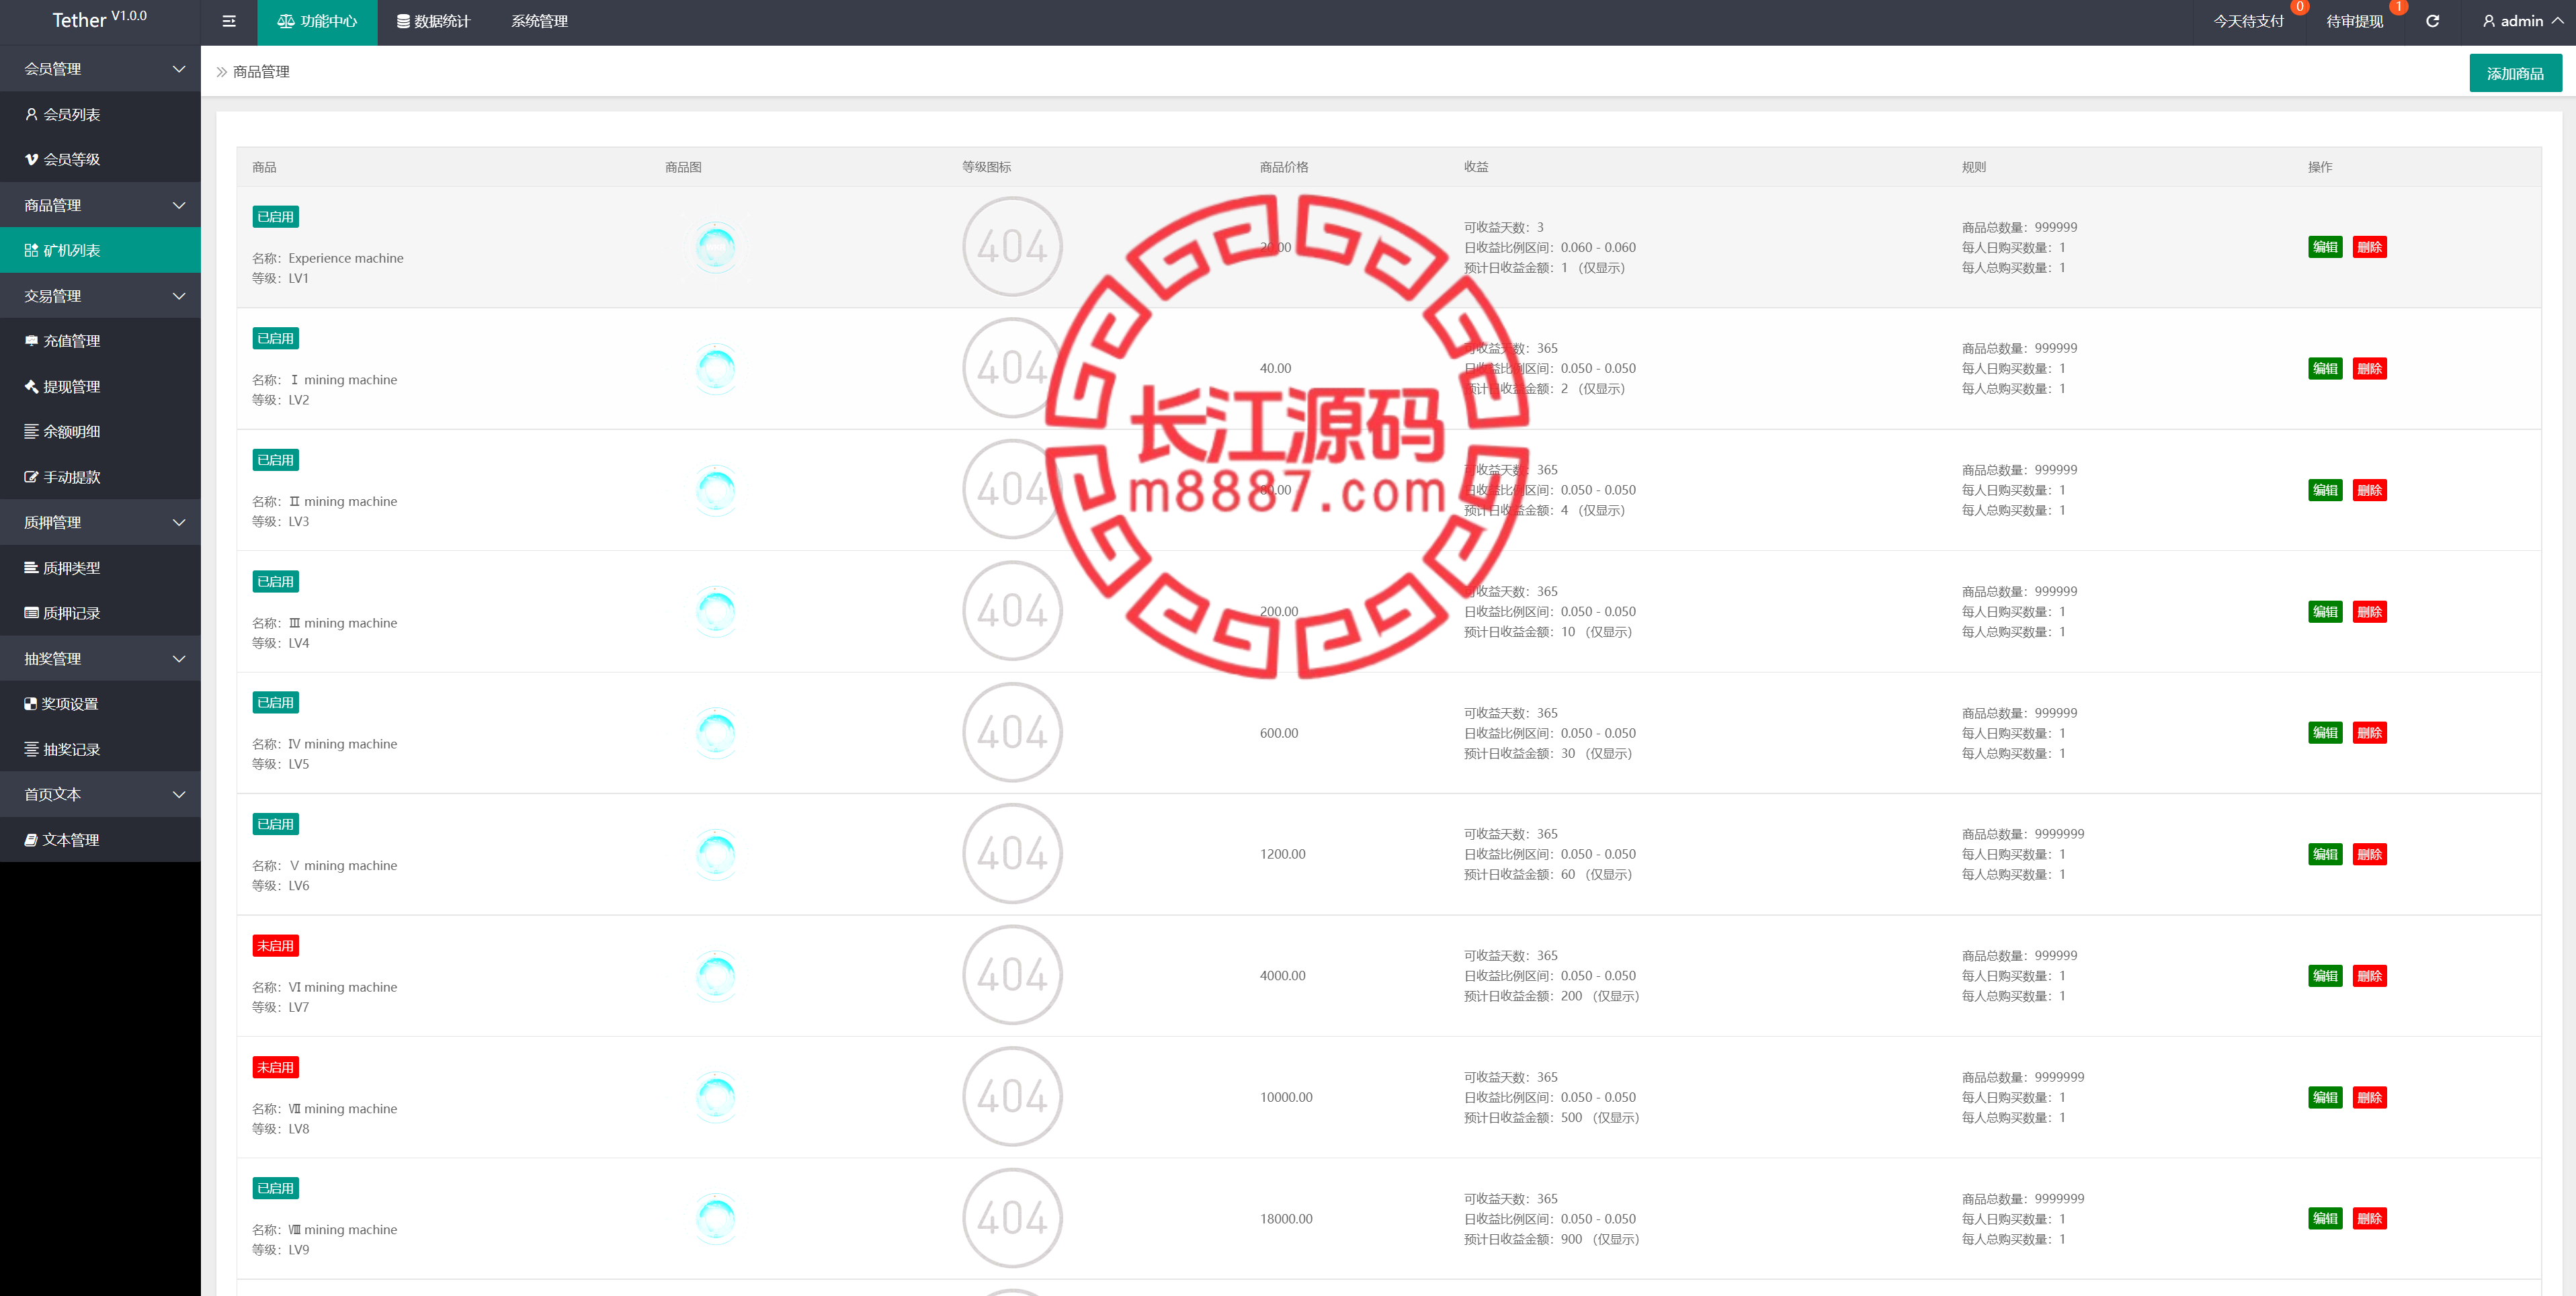Click the LV9 404 level icon
Screen dimensions: 2576x1296
(x=1012, y=1218)
